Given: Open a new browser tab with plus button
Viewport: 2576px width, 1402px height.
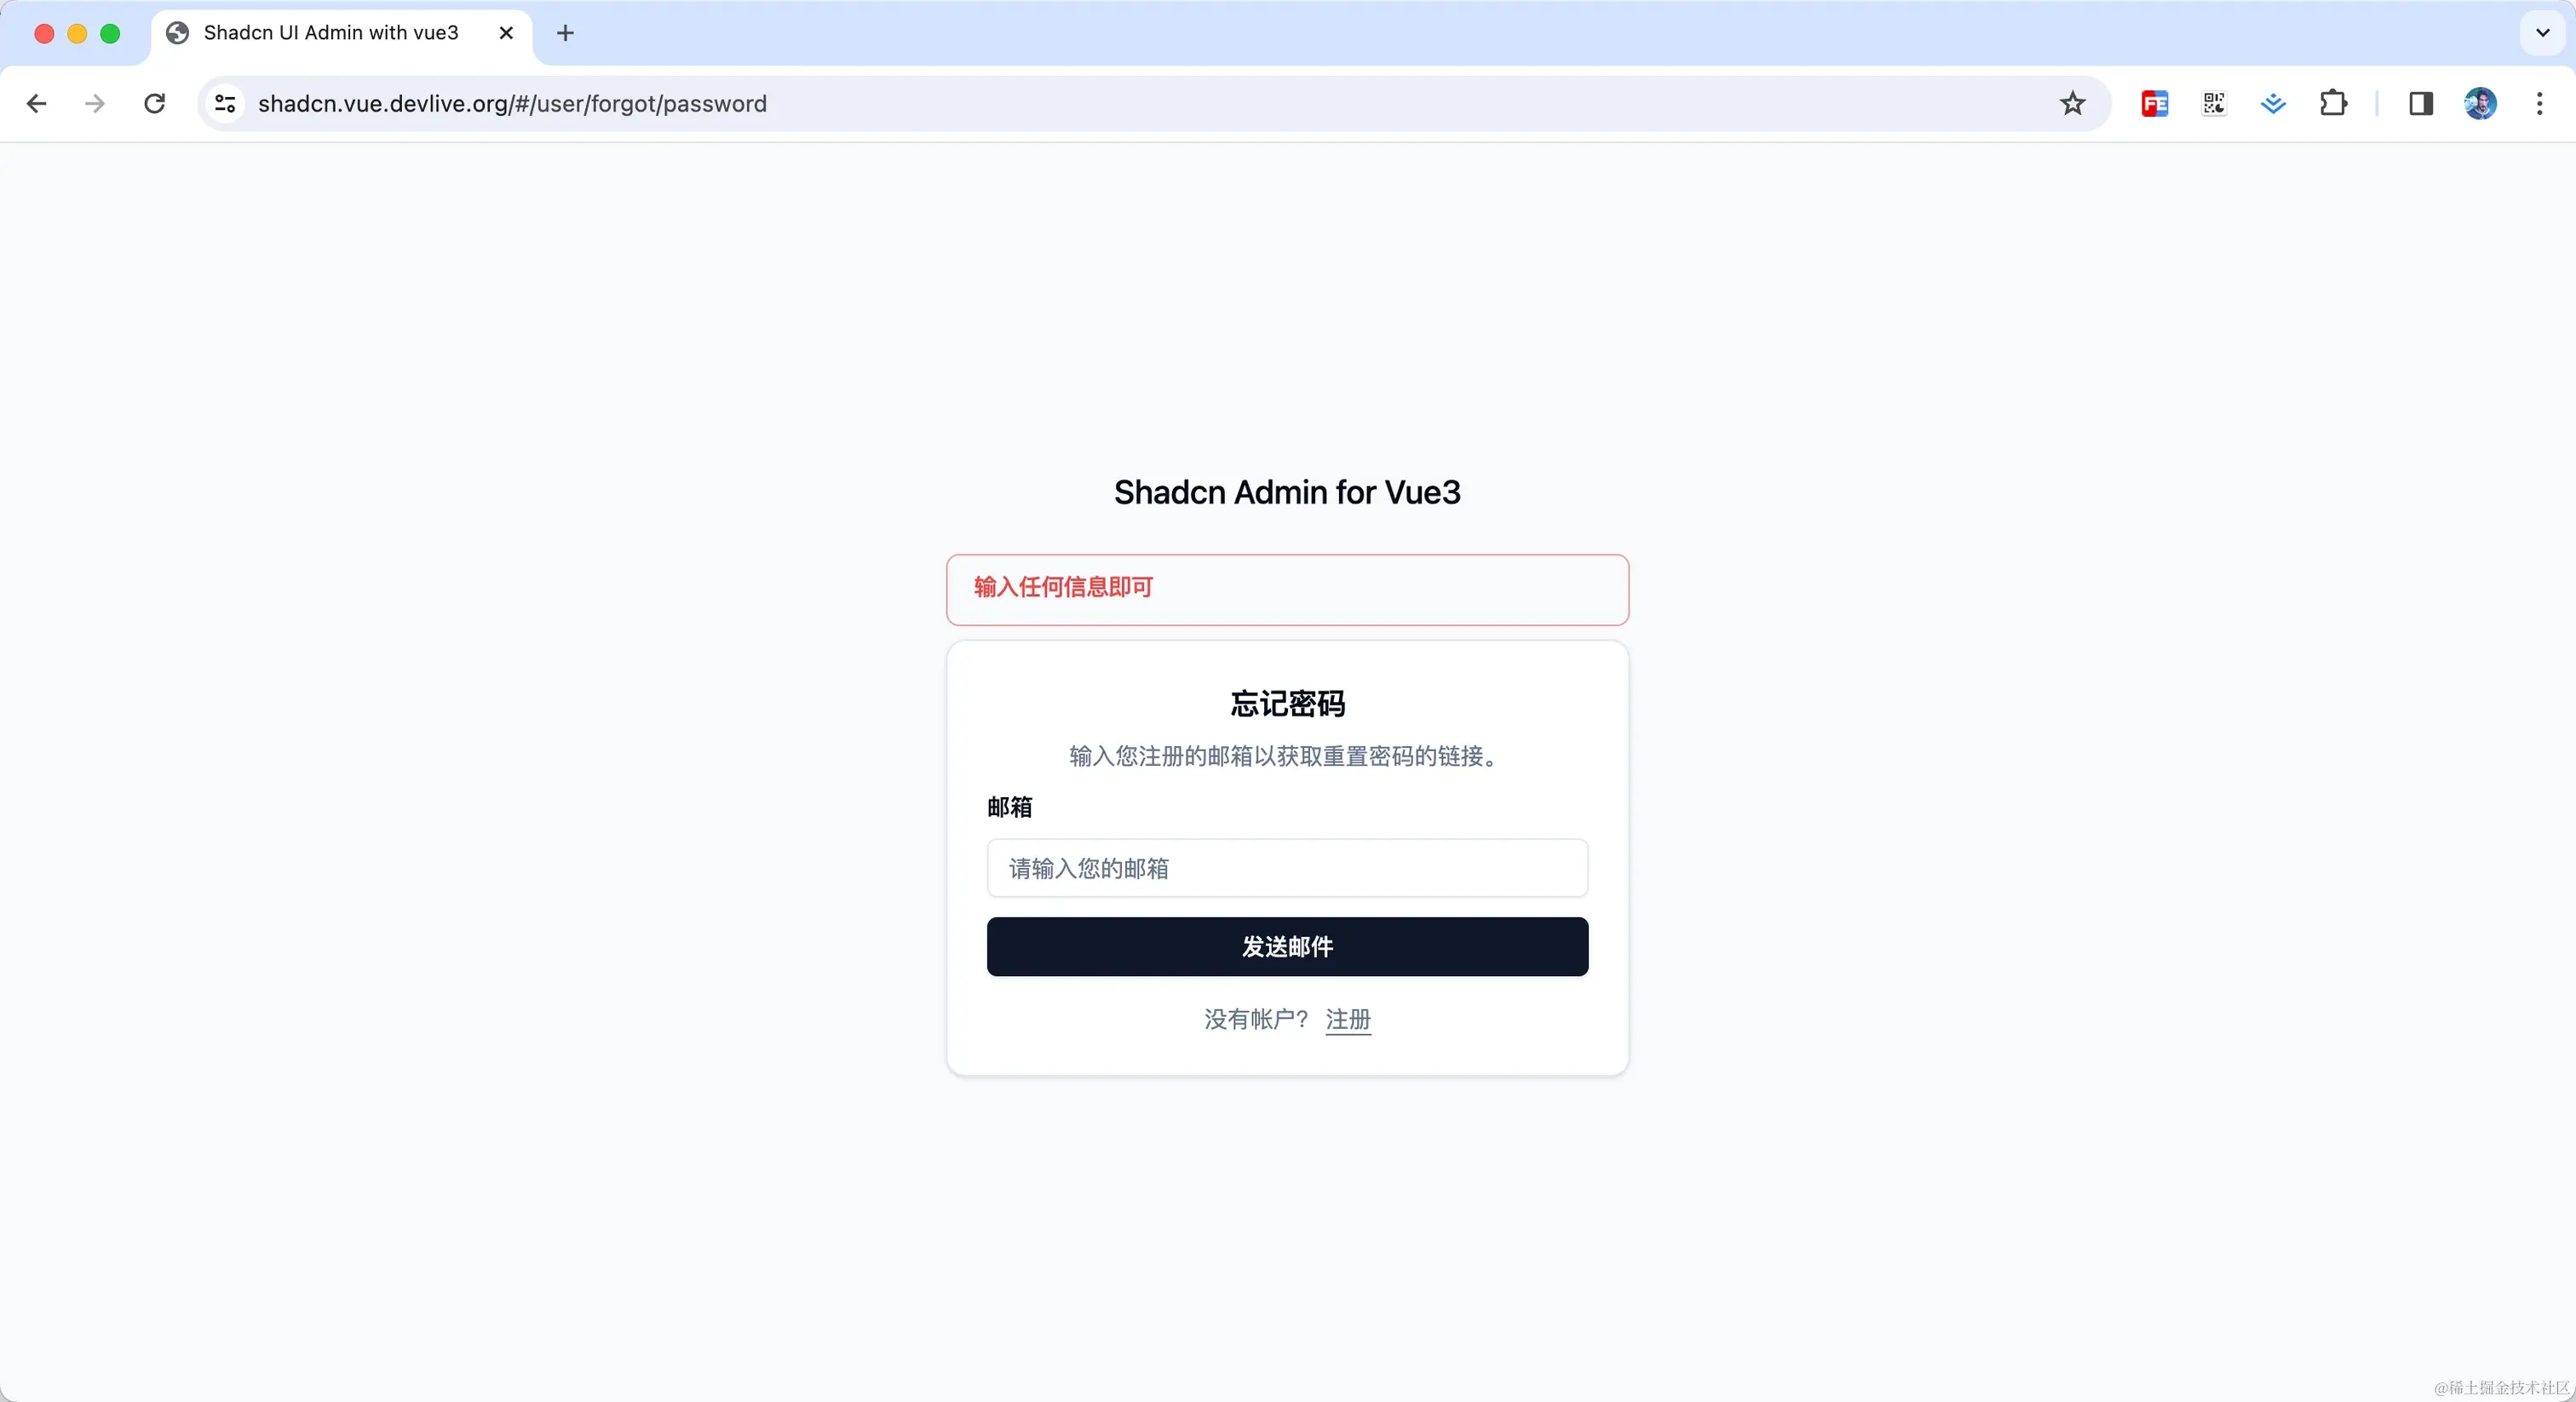Looking at the screenshot, I should click(x=565, y=33).
